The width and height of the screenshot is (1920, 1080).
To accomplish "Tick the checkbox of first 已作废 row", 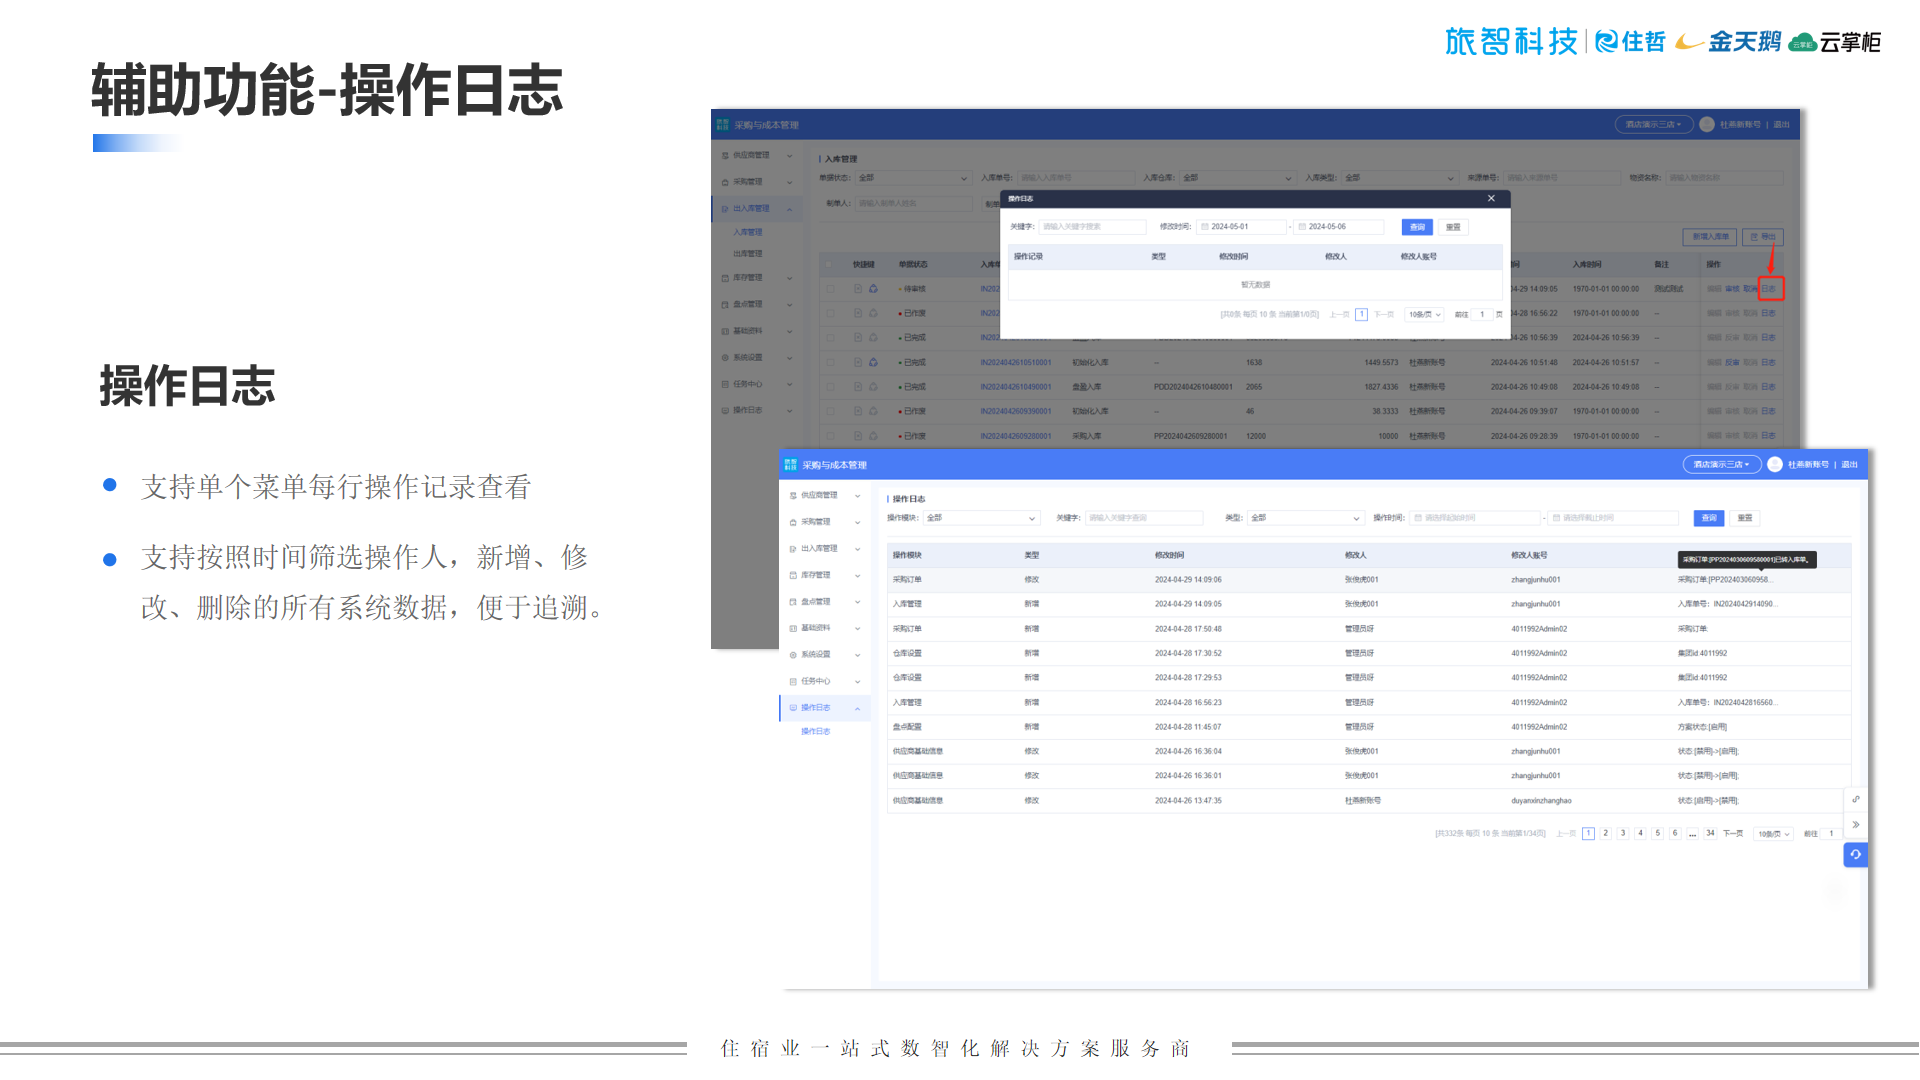I will point(830,313).
